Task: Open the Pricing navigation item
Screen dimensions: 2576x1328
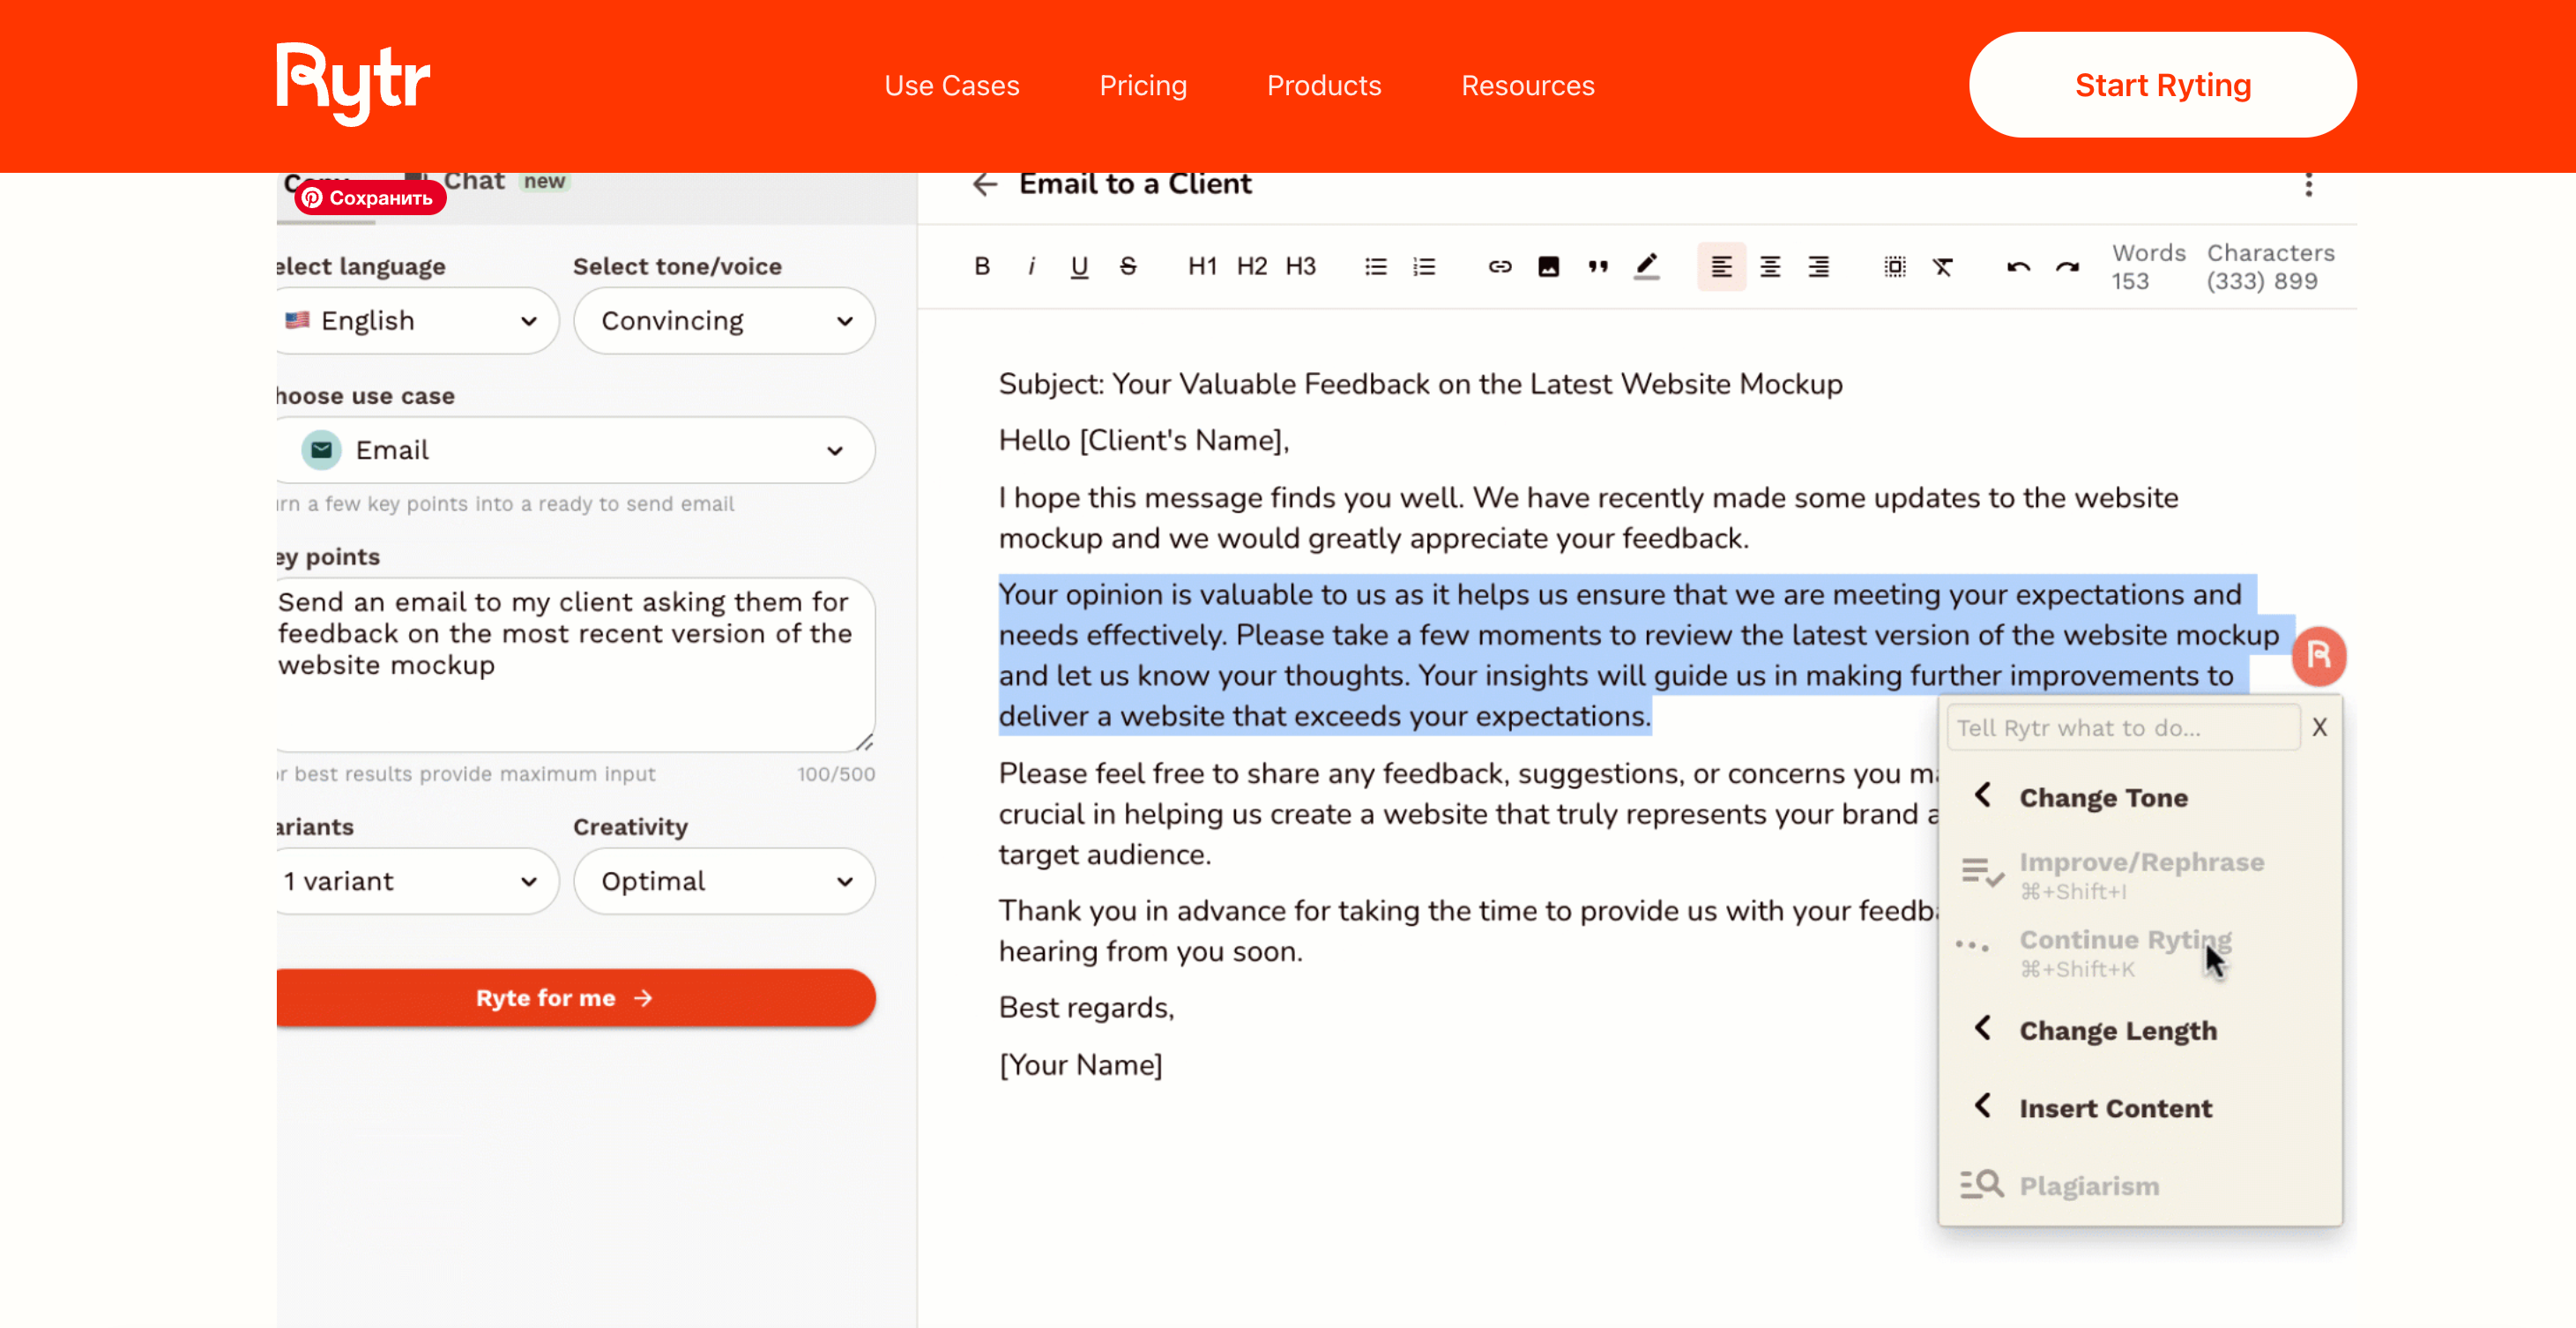Action: tap(1143, 85)
